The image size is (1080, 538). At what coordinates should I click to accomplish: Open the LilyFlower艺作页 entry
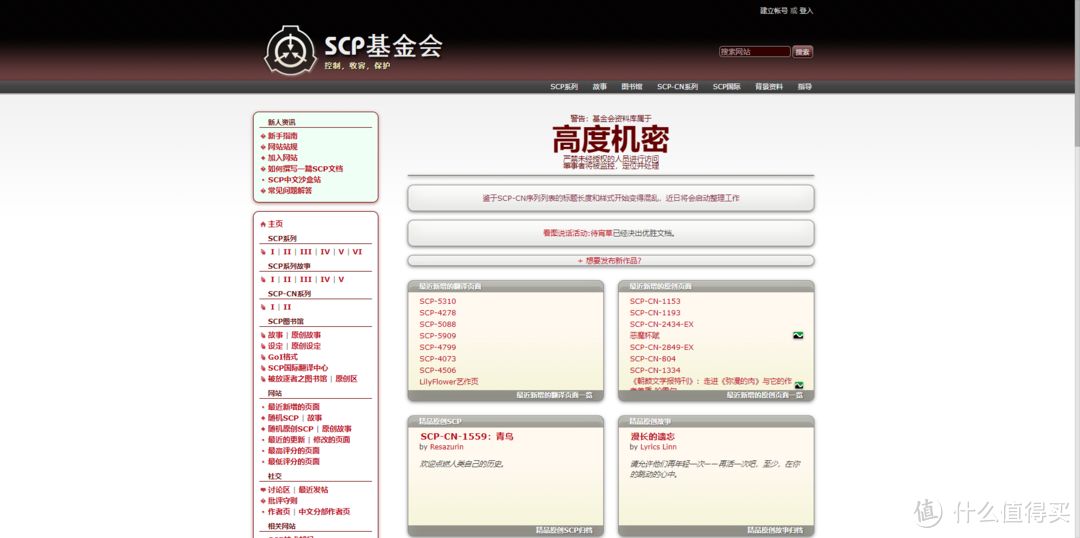pyautogui.click(x=448, y=382)
